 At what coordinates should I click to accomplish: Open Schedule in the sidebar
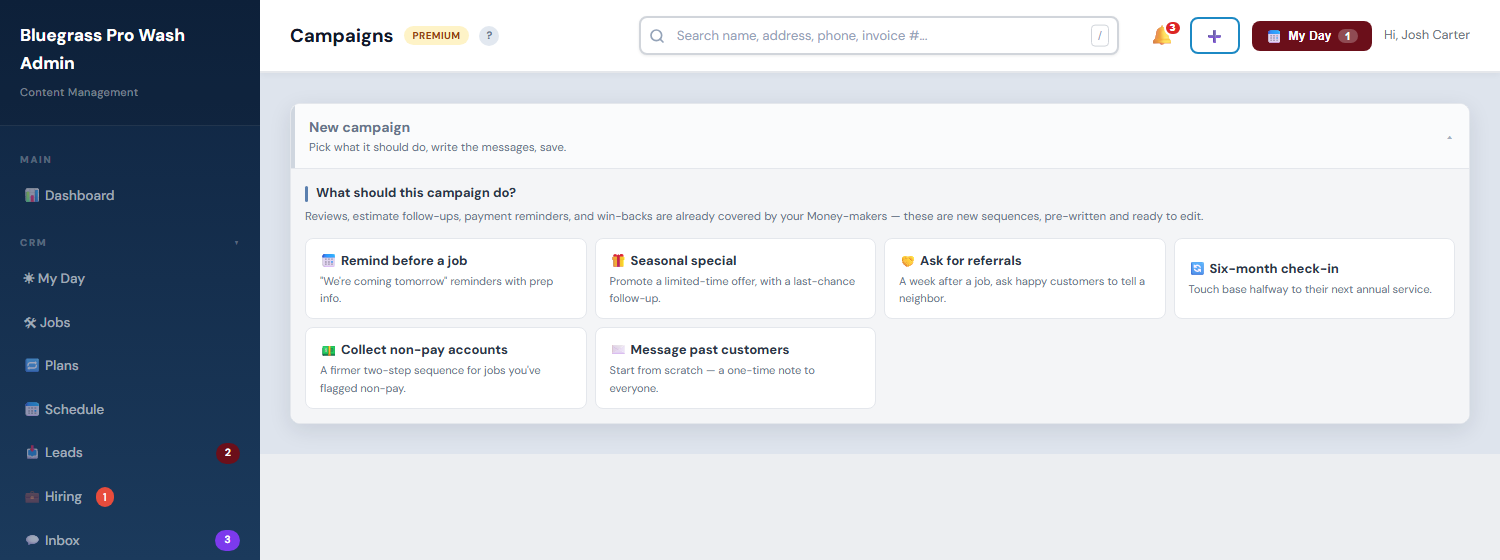pos(130,409)
